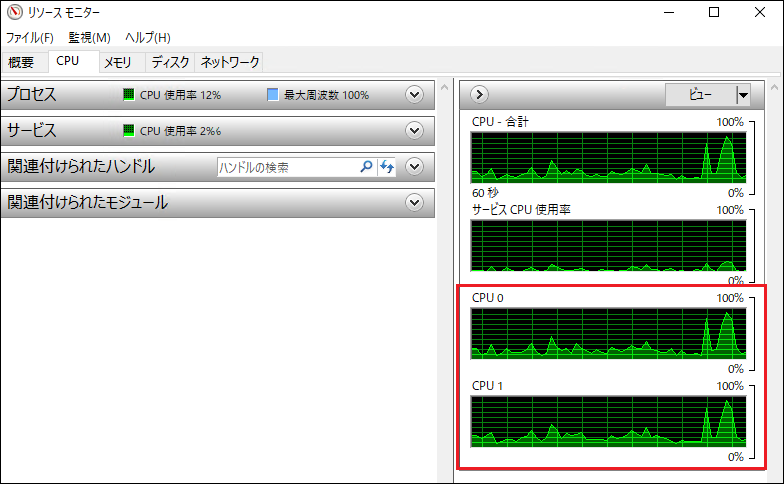
Task: Click the magnifier icon in handle search
Action: [x=366, y=167]
